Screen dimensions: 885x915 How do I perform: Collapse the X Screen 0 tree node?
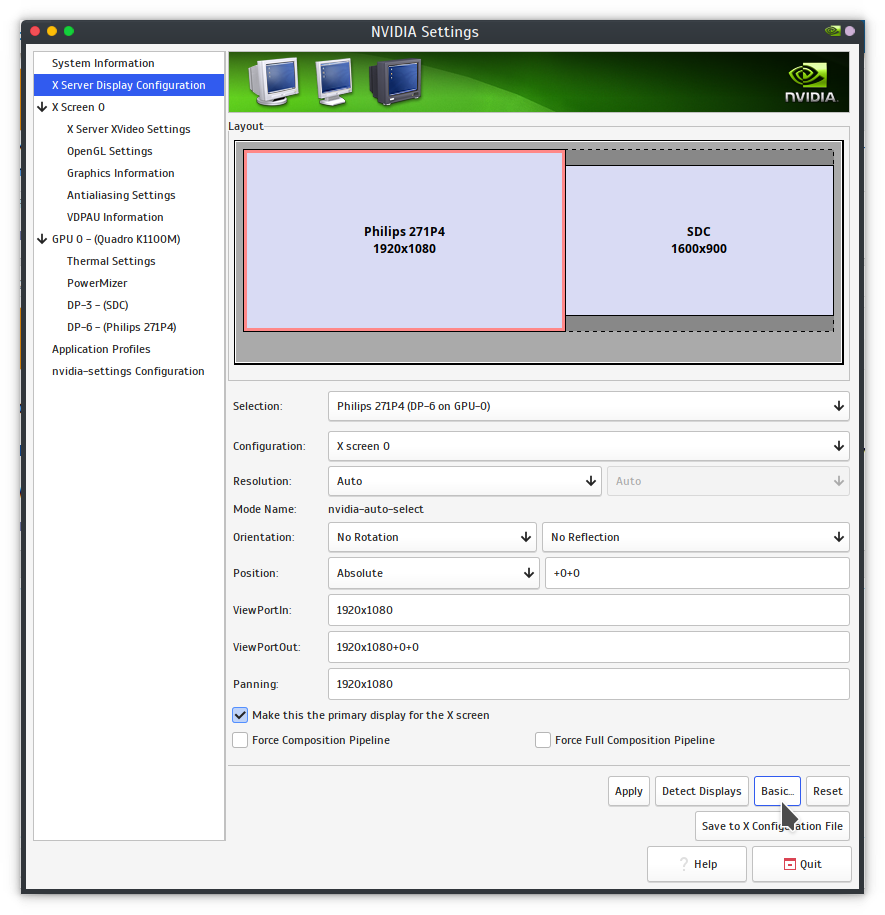click(42, 107)
